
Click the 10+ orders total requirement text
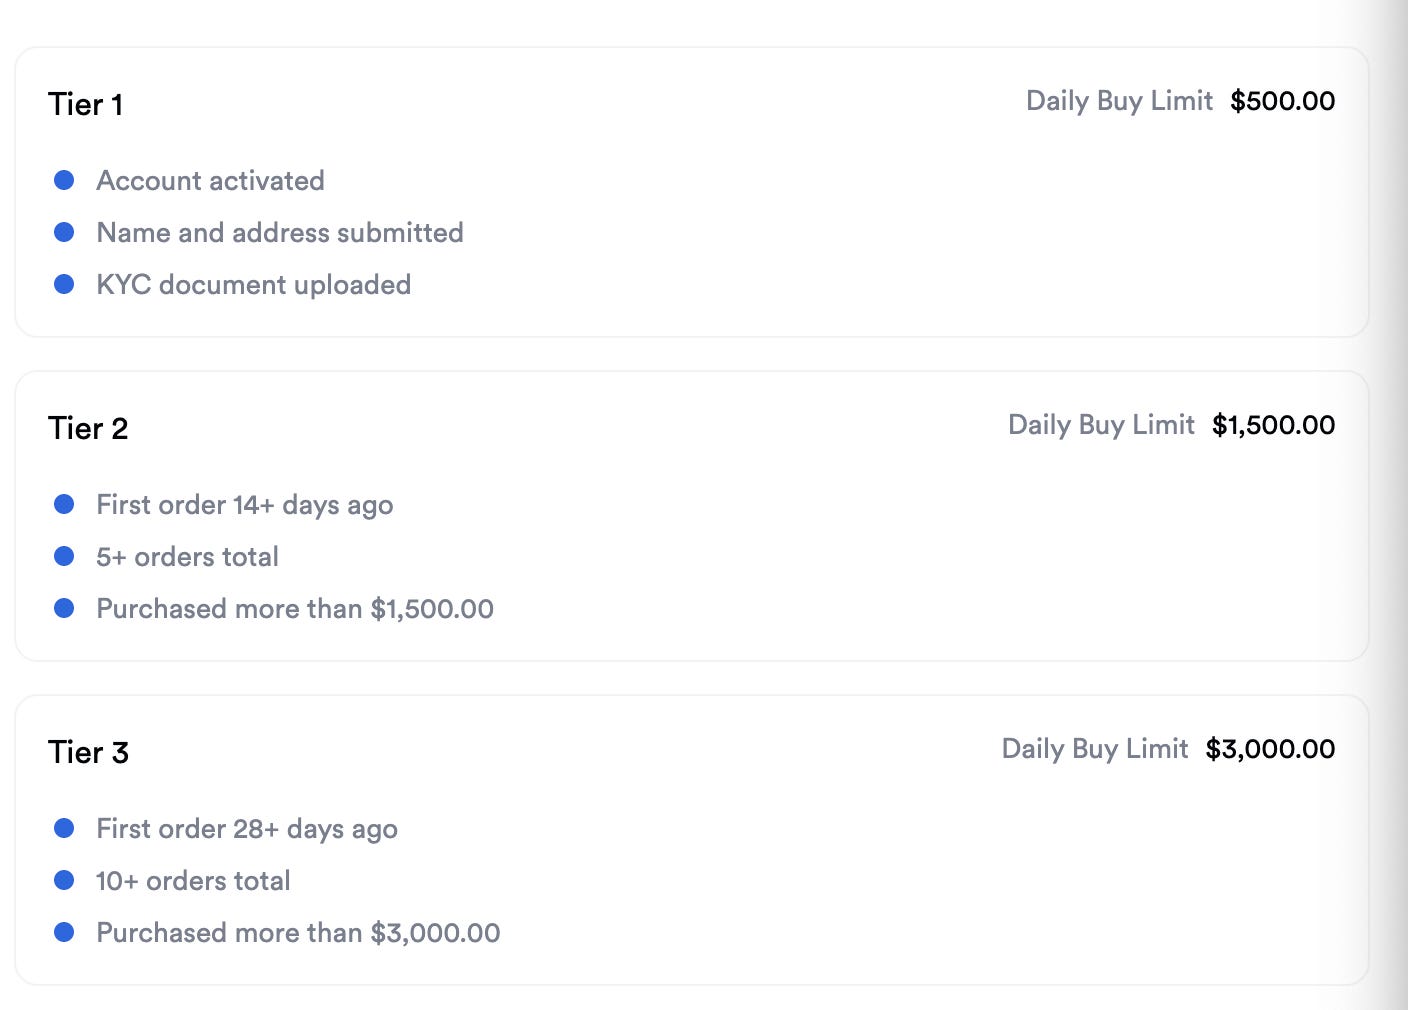(x=193, y=881)
